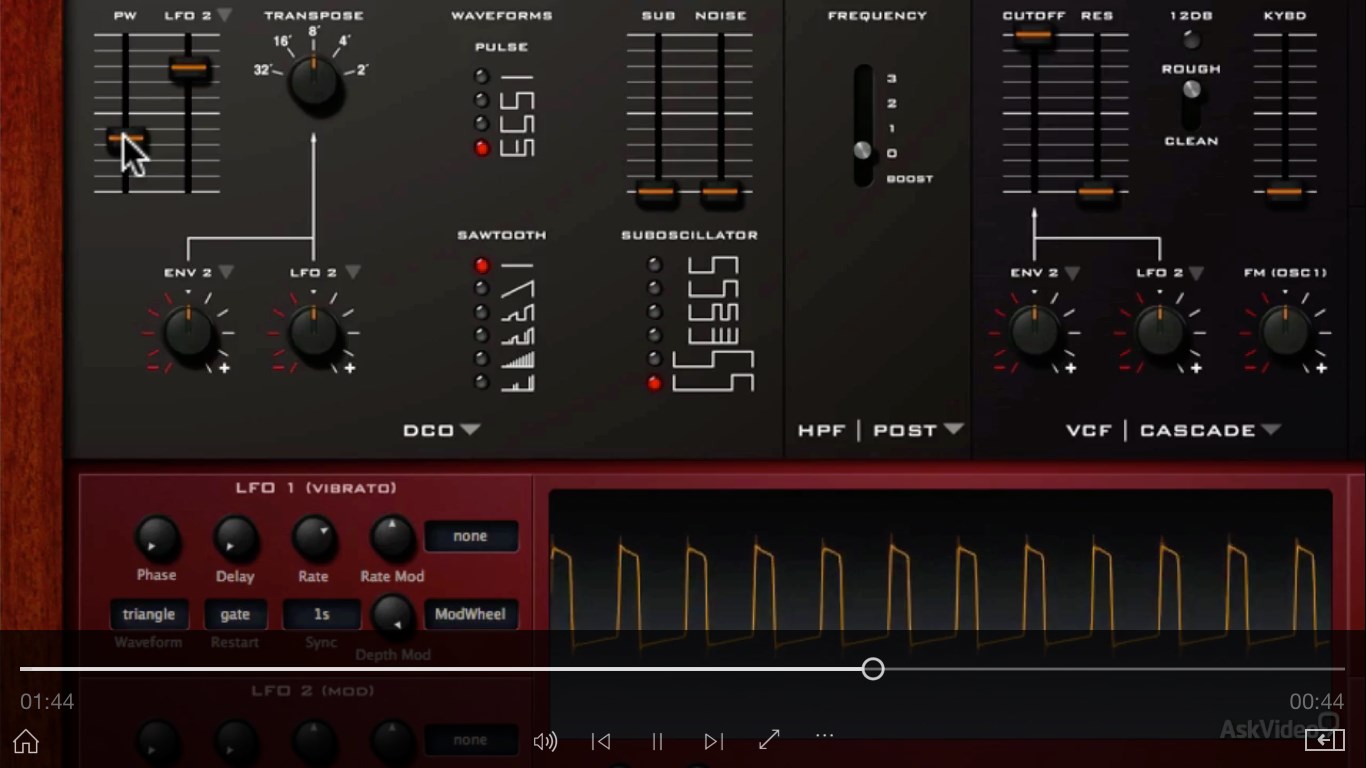1366x768 pixels.
Task: Open the VCF CASCADE dropdown arrow
Action: pos(1270,430)
